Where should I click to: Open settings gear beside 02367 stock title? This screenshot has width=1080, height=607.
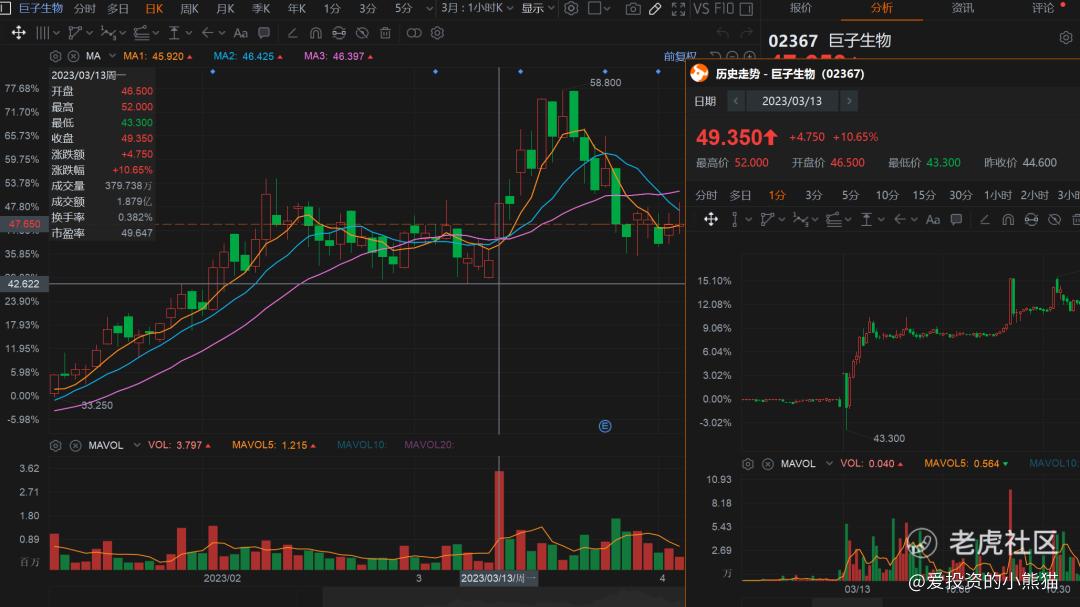pos(1066,38)
